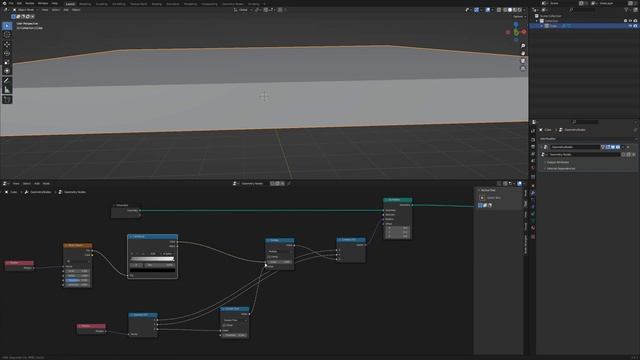640x360 pixels.
Task: Open the node editor Add menu
Action: (x=37, y=184)
